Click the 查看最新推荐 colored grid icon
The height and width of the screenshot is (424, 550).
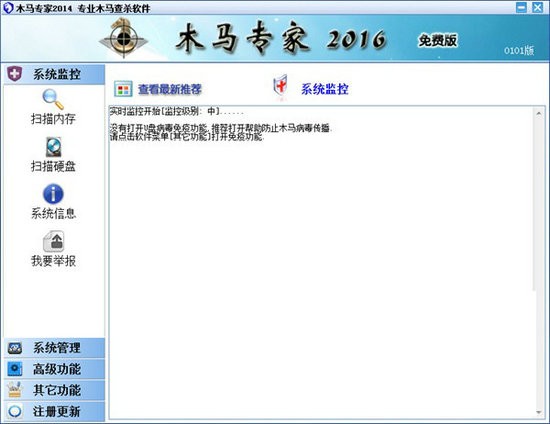click(123, 89)
